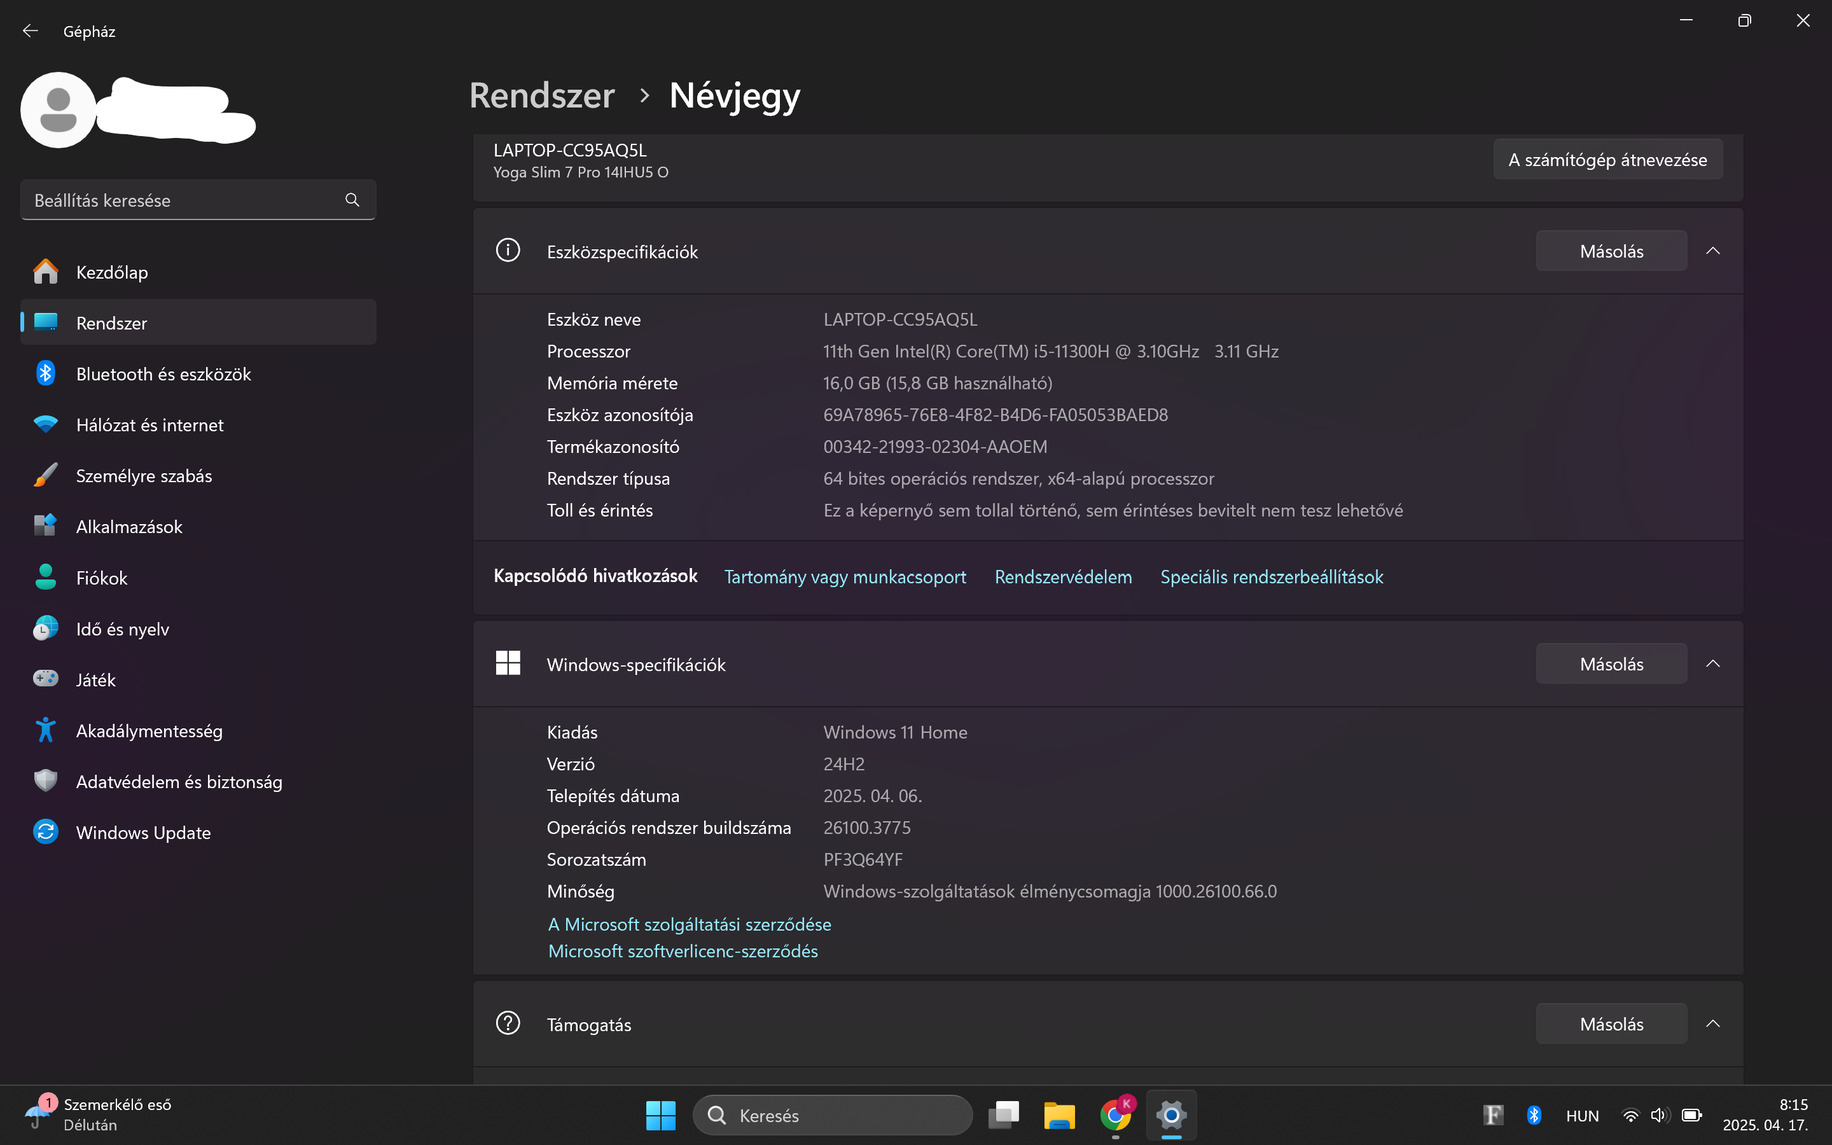The width and height of the screenshot is (1832, 1145).
Task: Click A számítógép átnevezése button
Action: 1608,160
